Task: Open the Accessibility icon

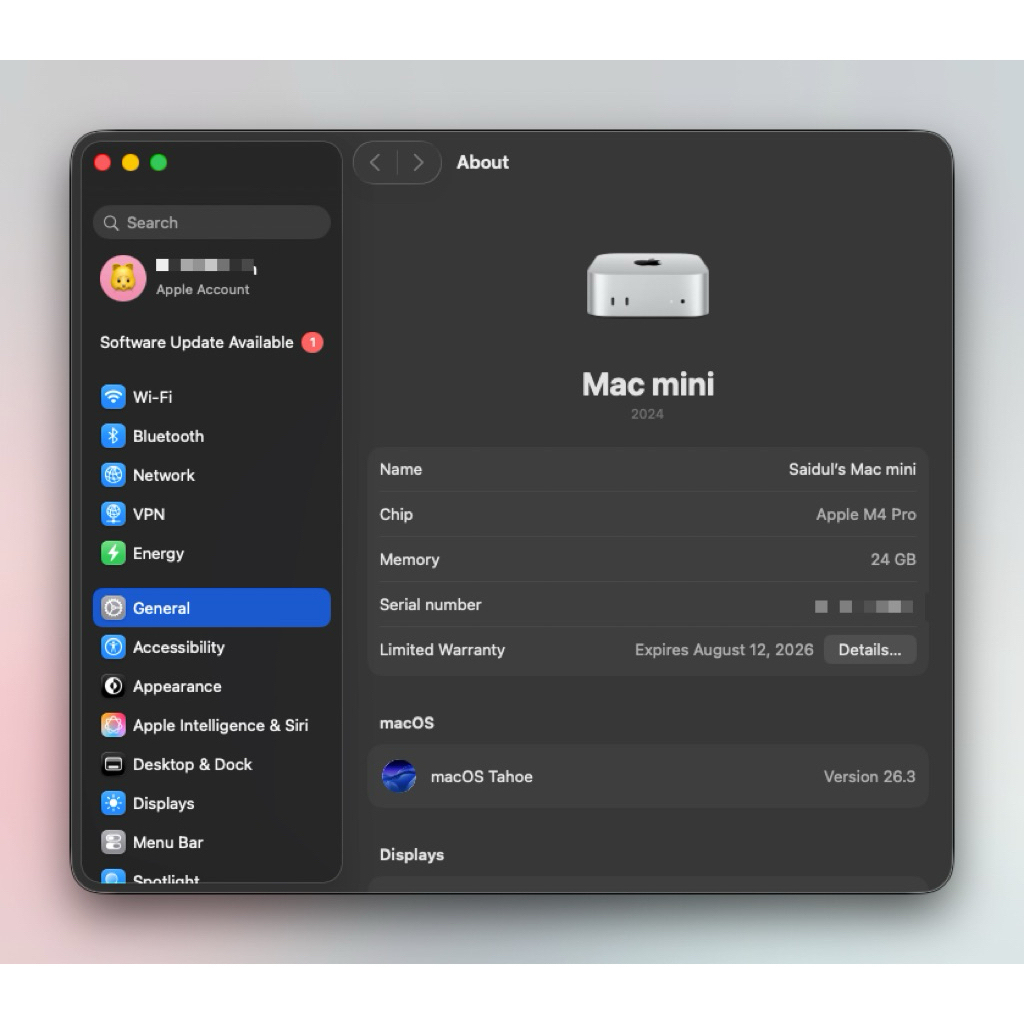Action: (x=113, y=647)
